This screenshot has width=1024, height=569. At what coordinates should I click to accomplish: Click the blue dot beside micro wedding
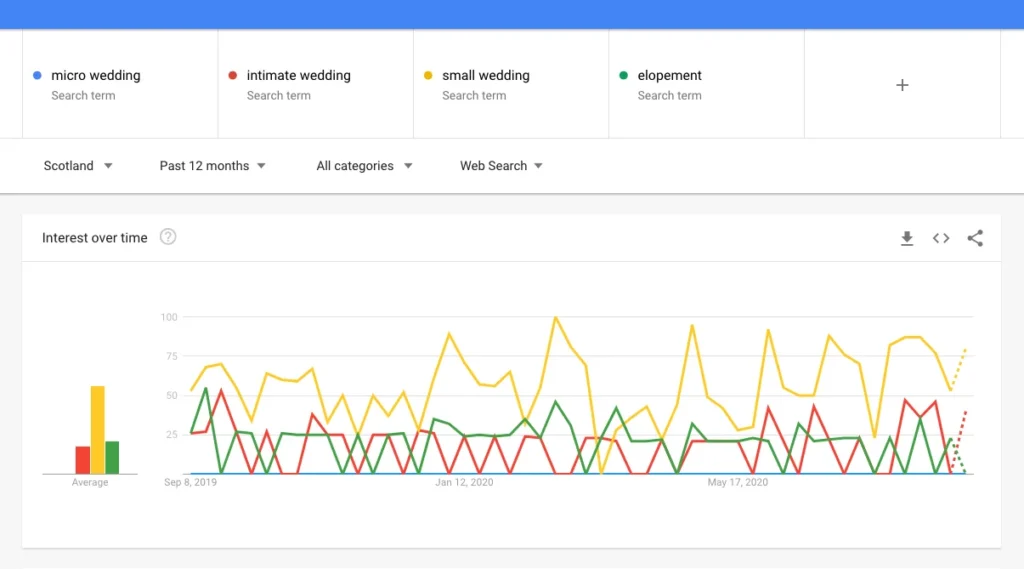[x=37, y=75]
